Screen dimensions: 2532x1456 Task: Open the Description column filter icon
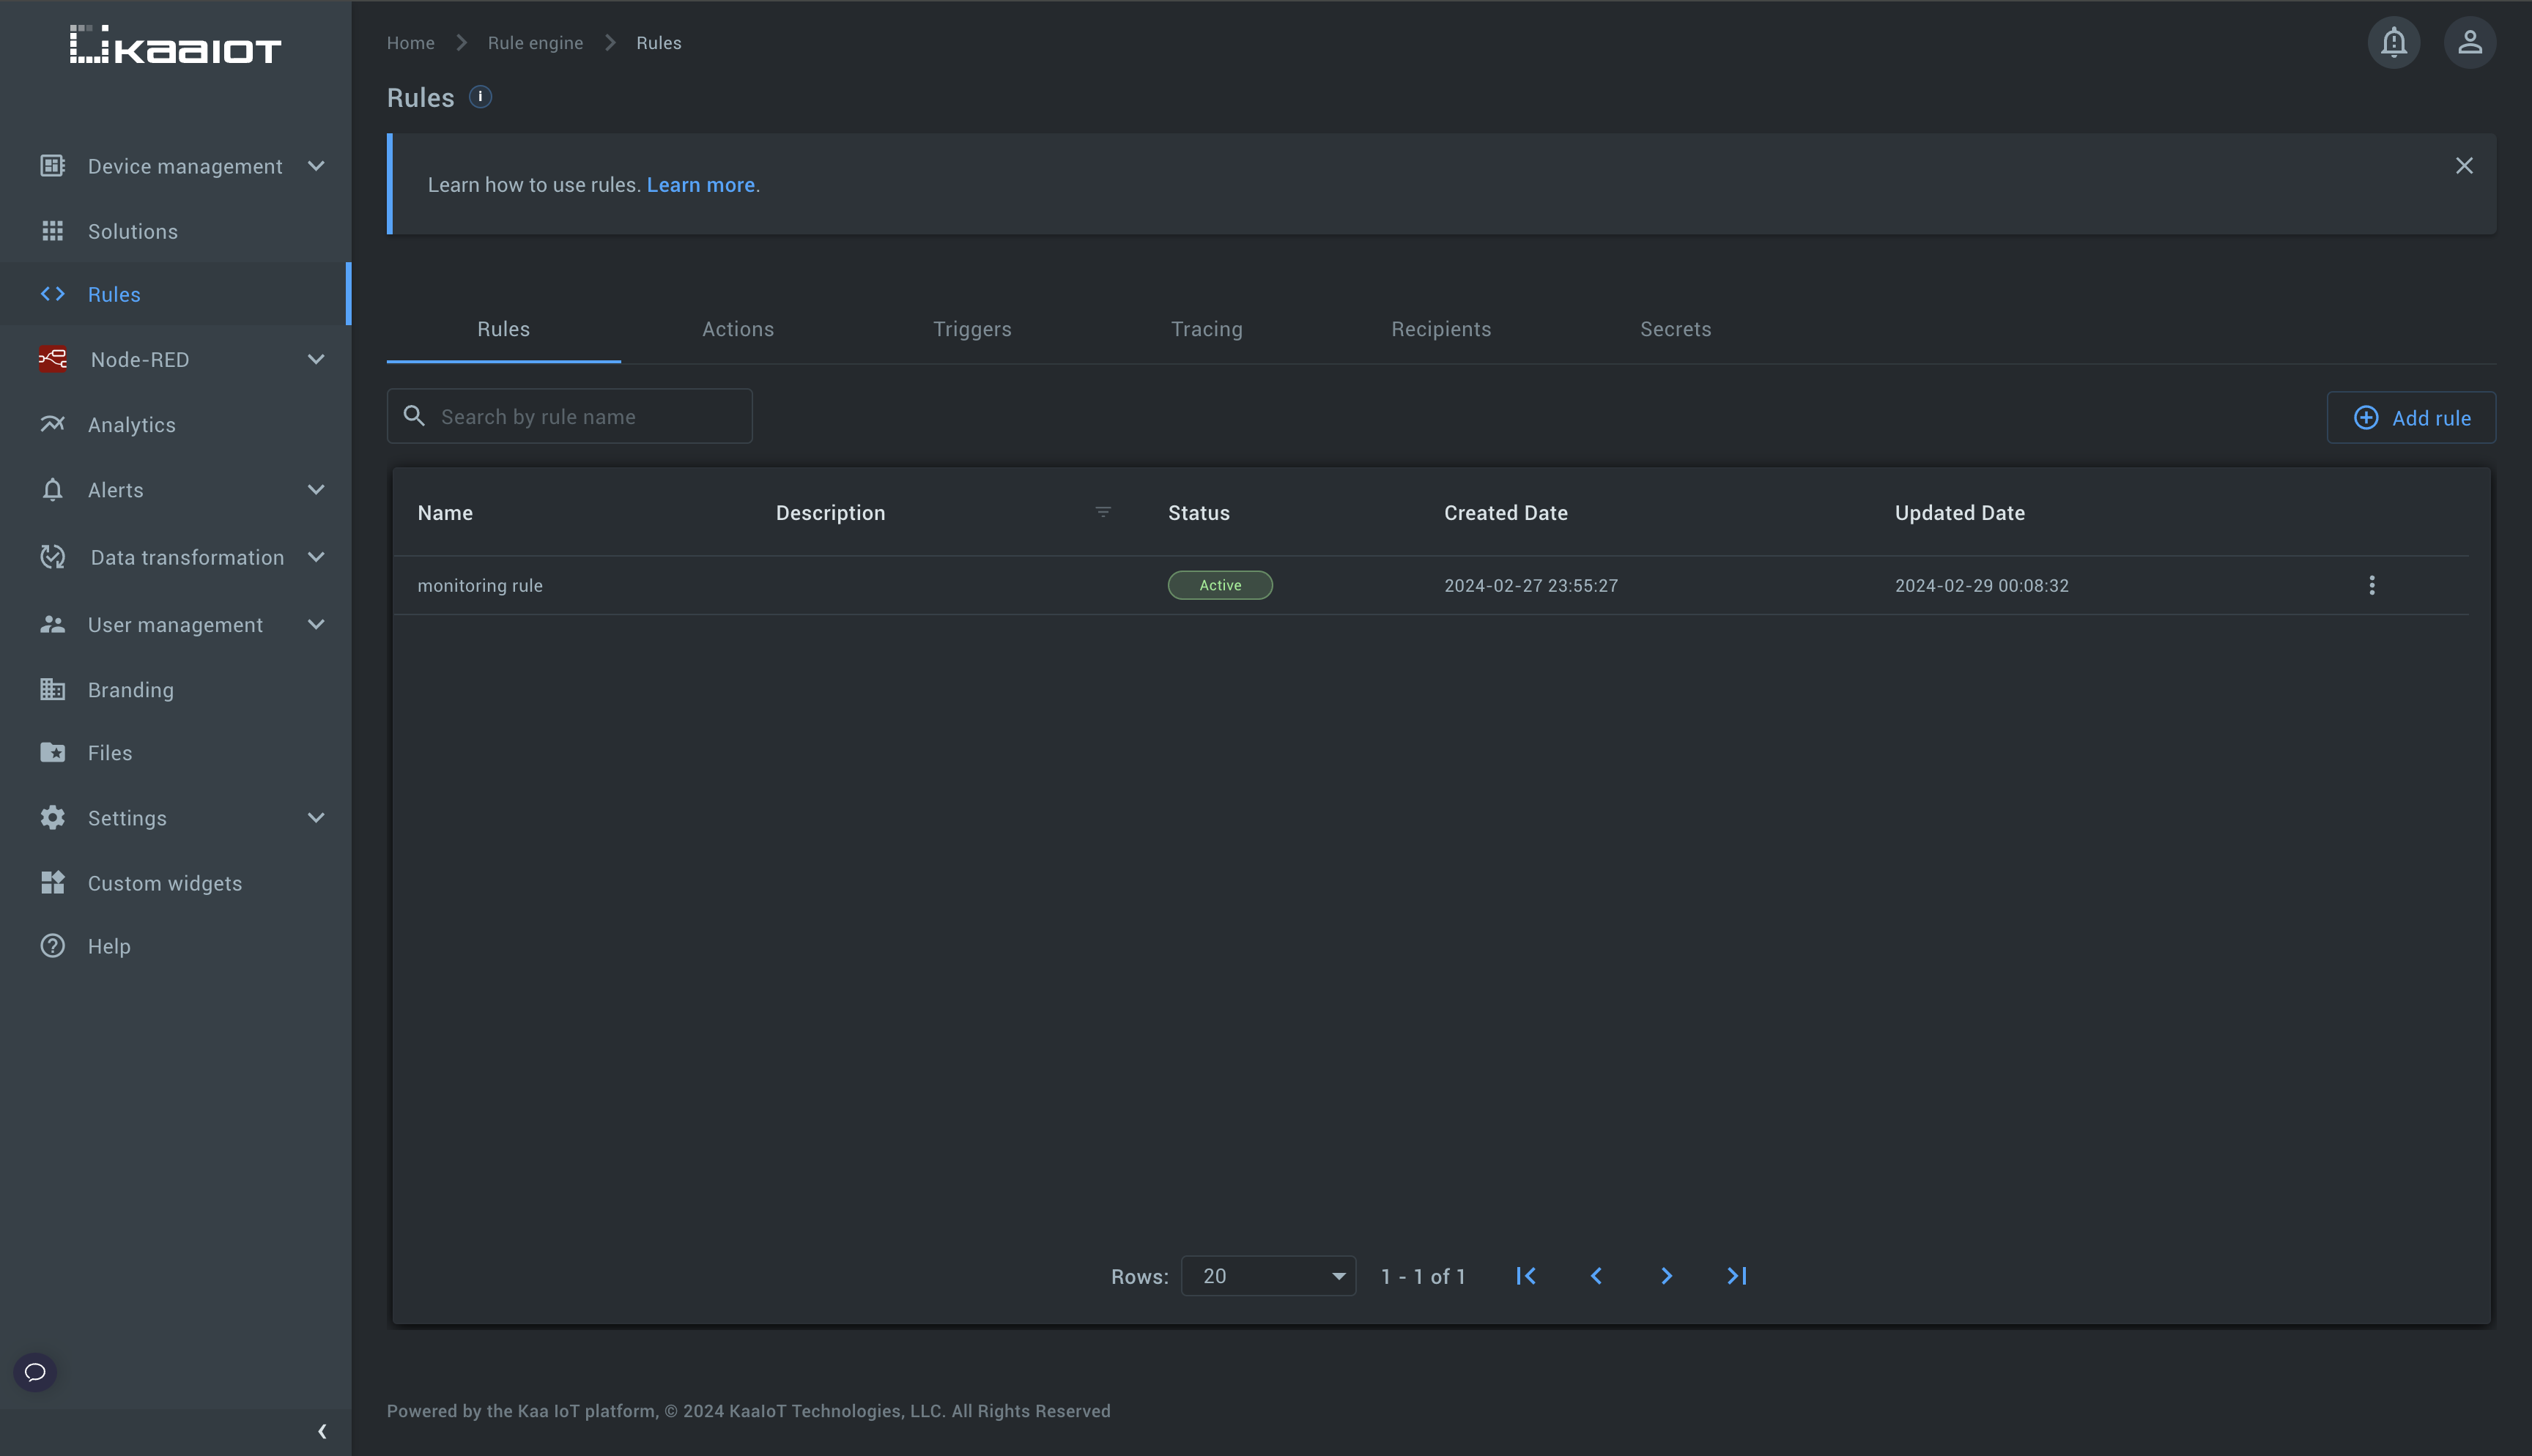point(1103,512)
